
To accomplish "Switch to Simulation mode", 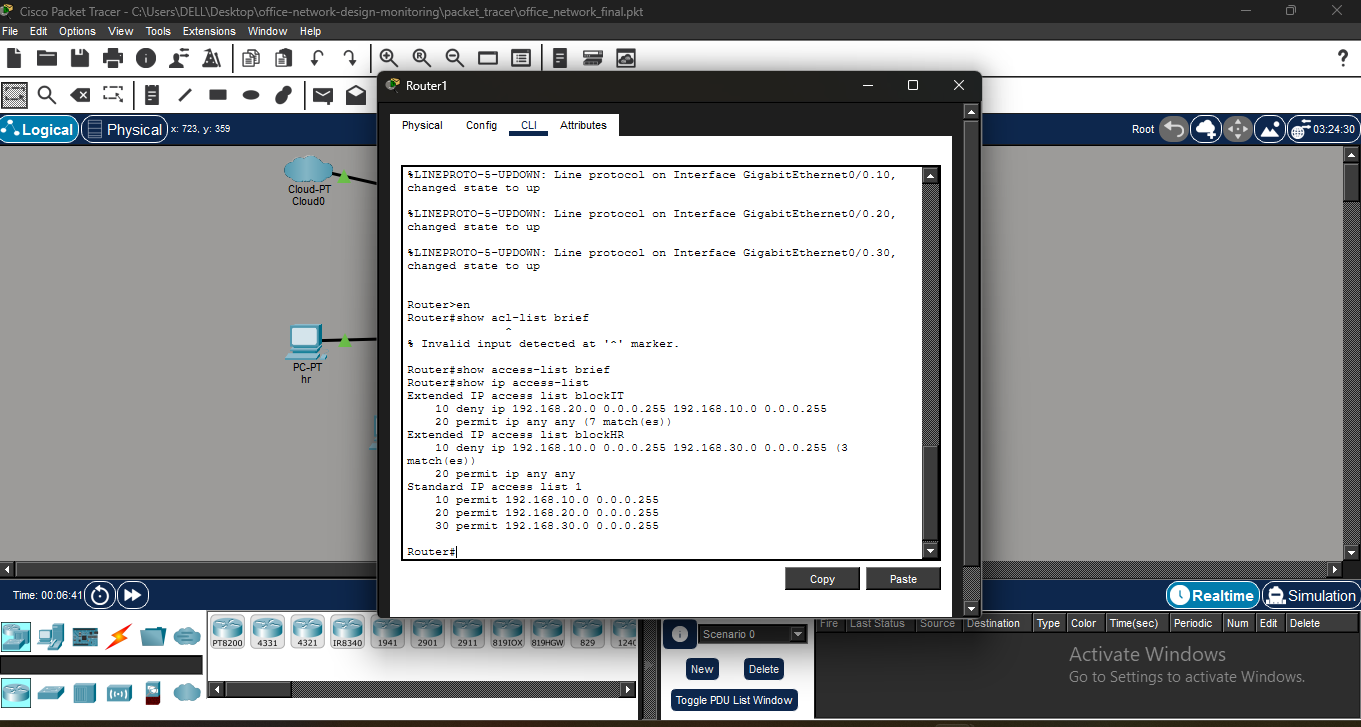I will 1309,595.
